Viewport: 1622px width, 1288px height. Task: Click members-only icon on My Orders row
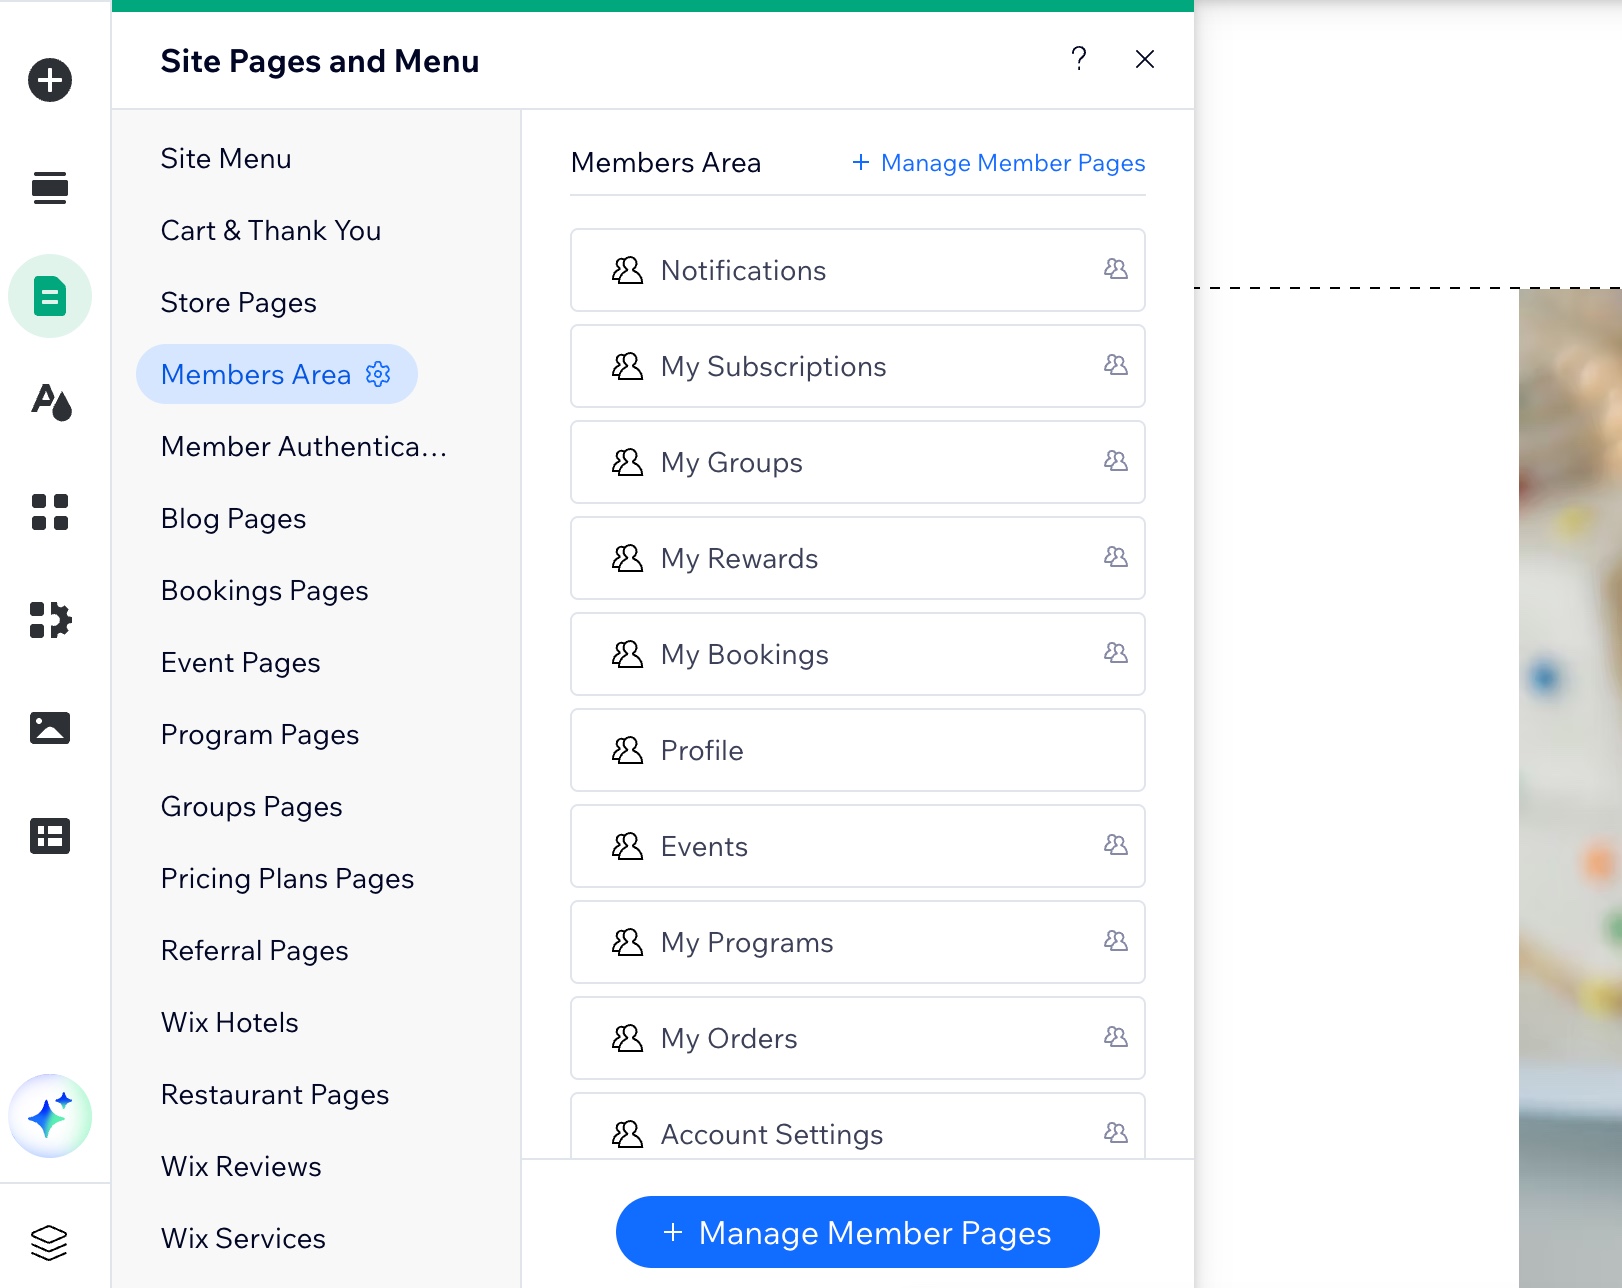tap(1116, 1037)
